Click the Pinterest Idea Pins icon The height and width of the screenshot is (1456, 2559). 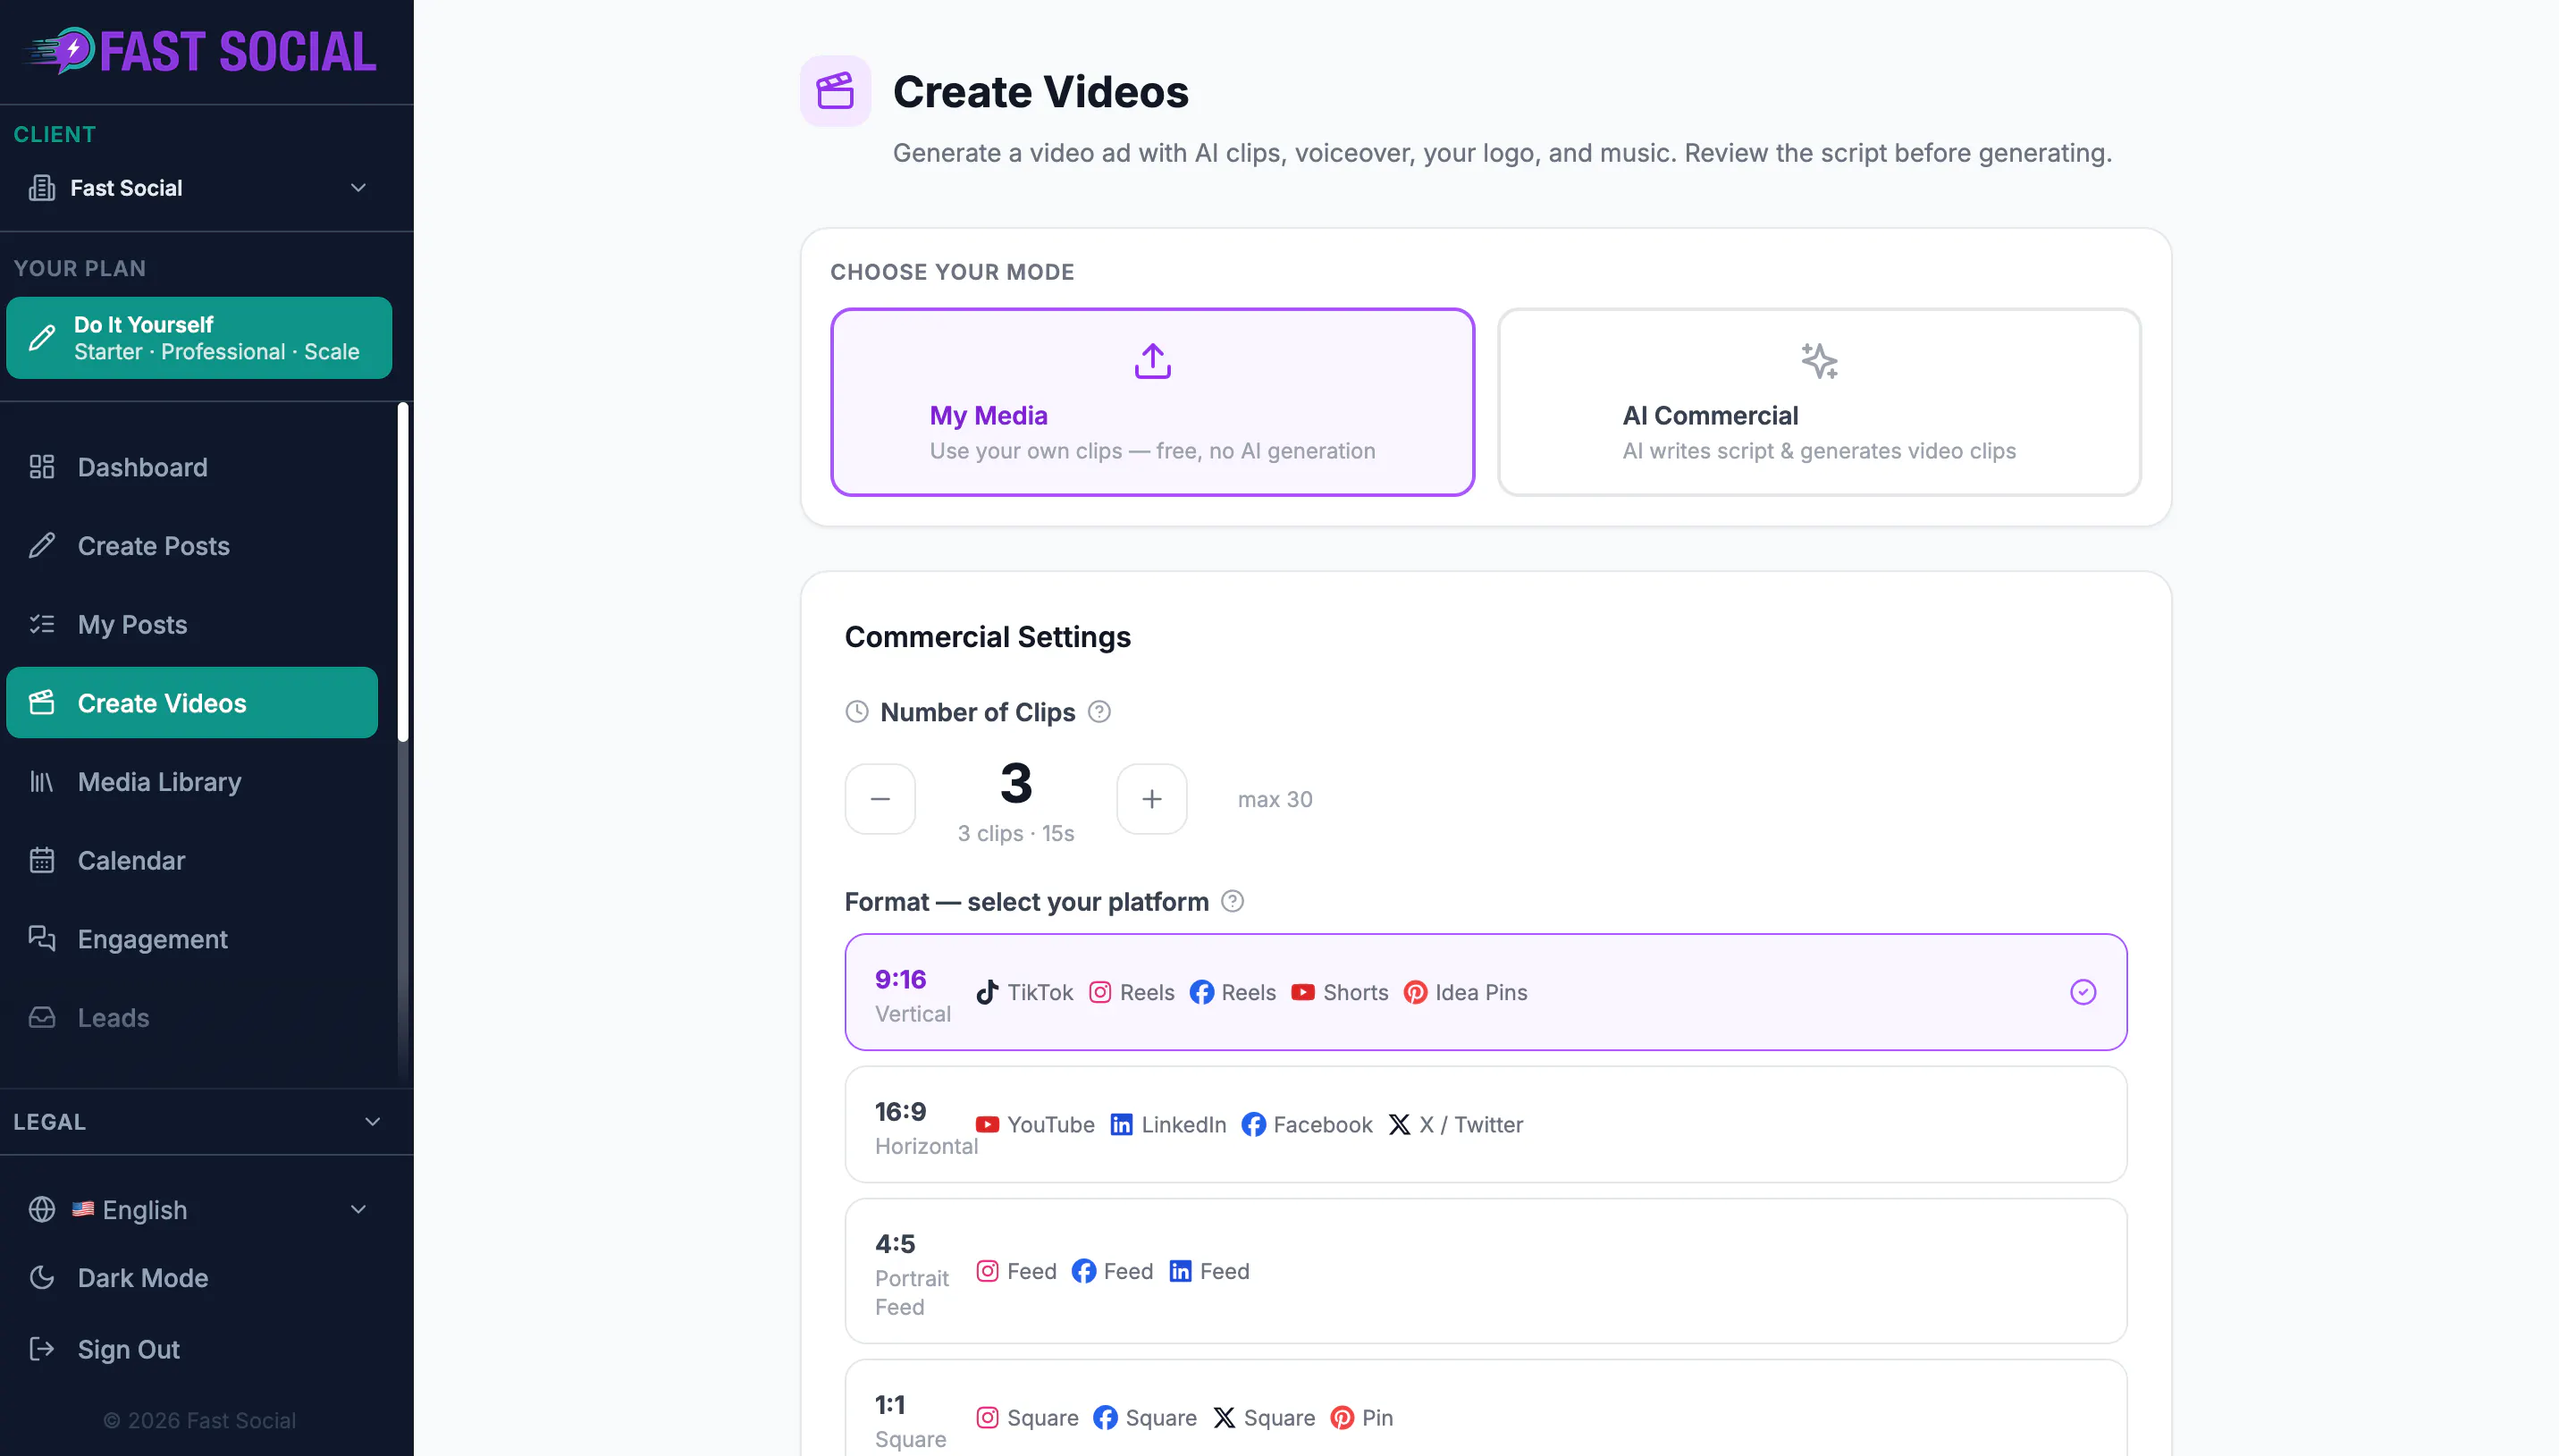(x=1416, y=992)
